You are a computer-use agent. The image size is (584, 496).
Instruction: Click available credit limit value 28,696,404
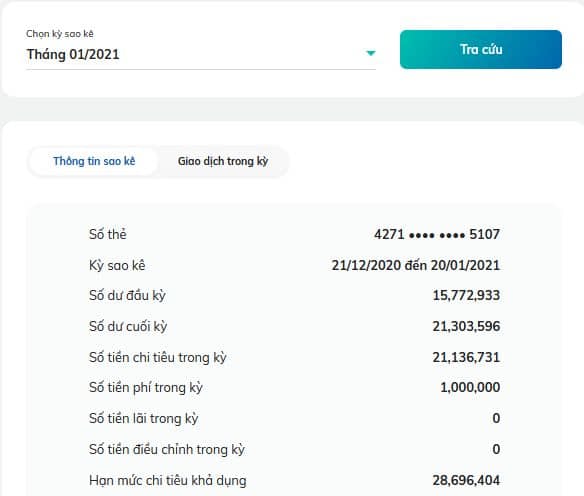[x=466, y=480]
